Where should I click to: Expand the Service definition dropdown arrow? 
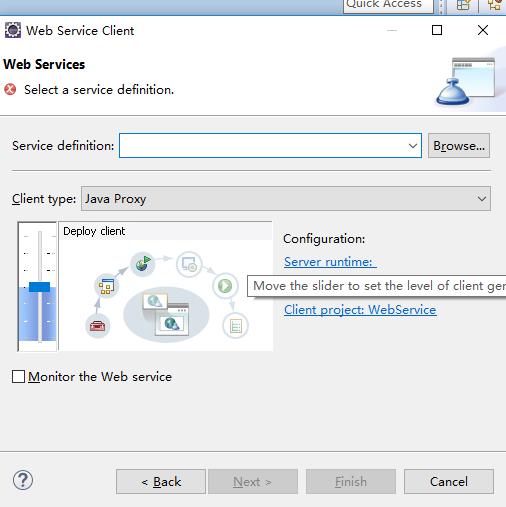tap(413, 146)
